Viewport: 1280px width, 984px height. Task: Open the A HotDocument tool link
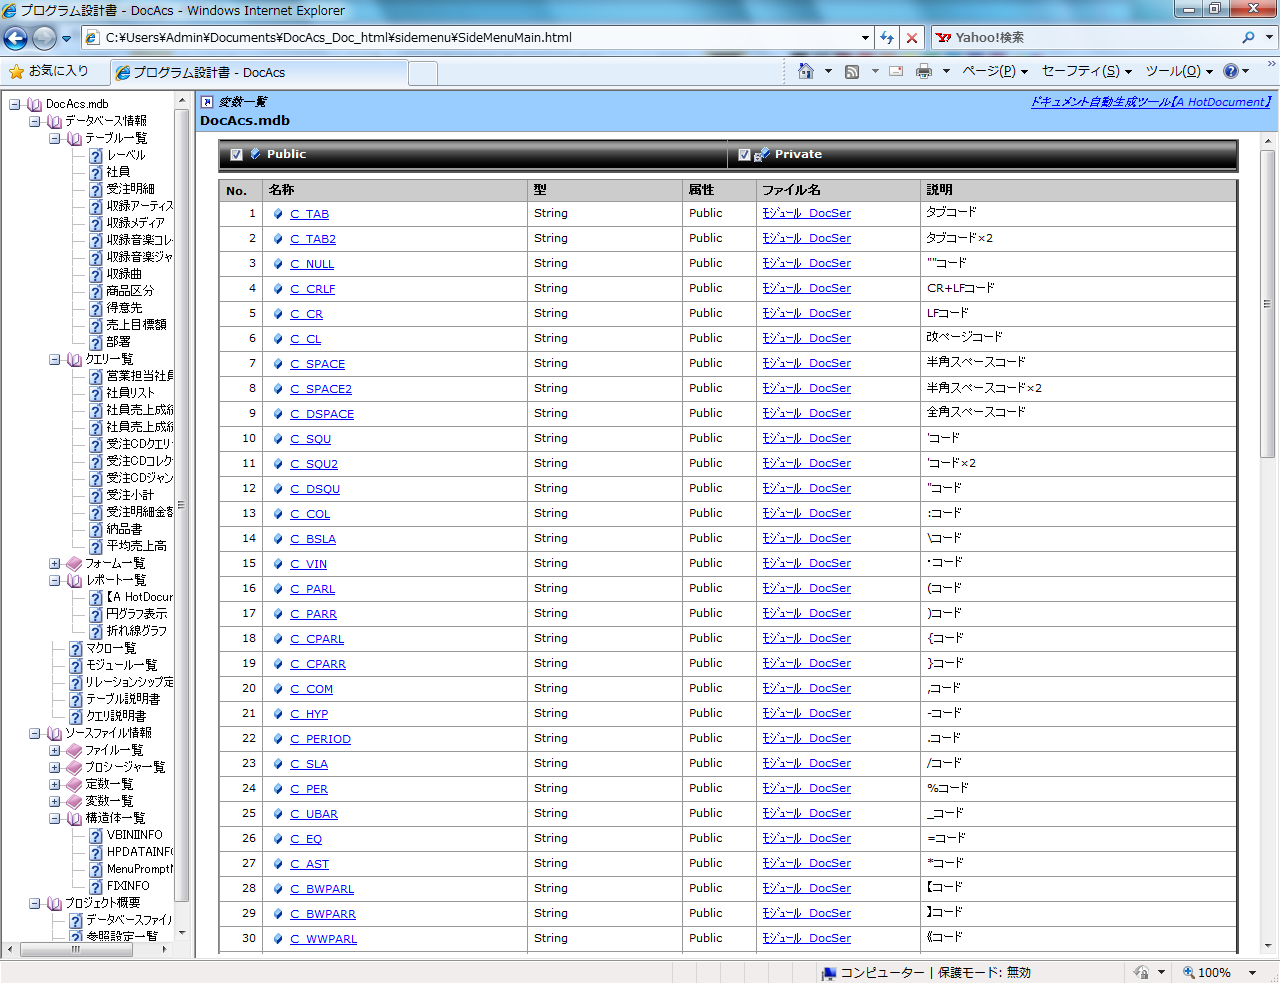[x=1150, y=102]
